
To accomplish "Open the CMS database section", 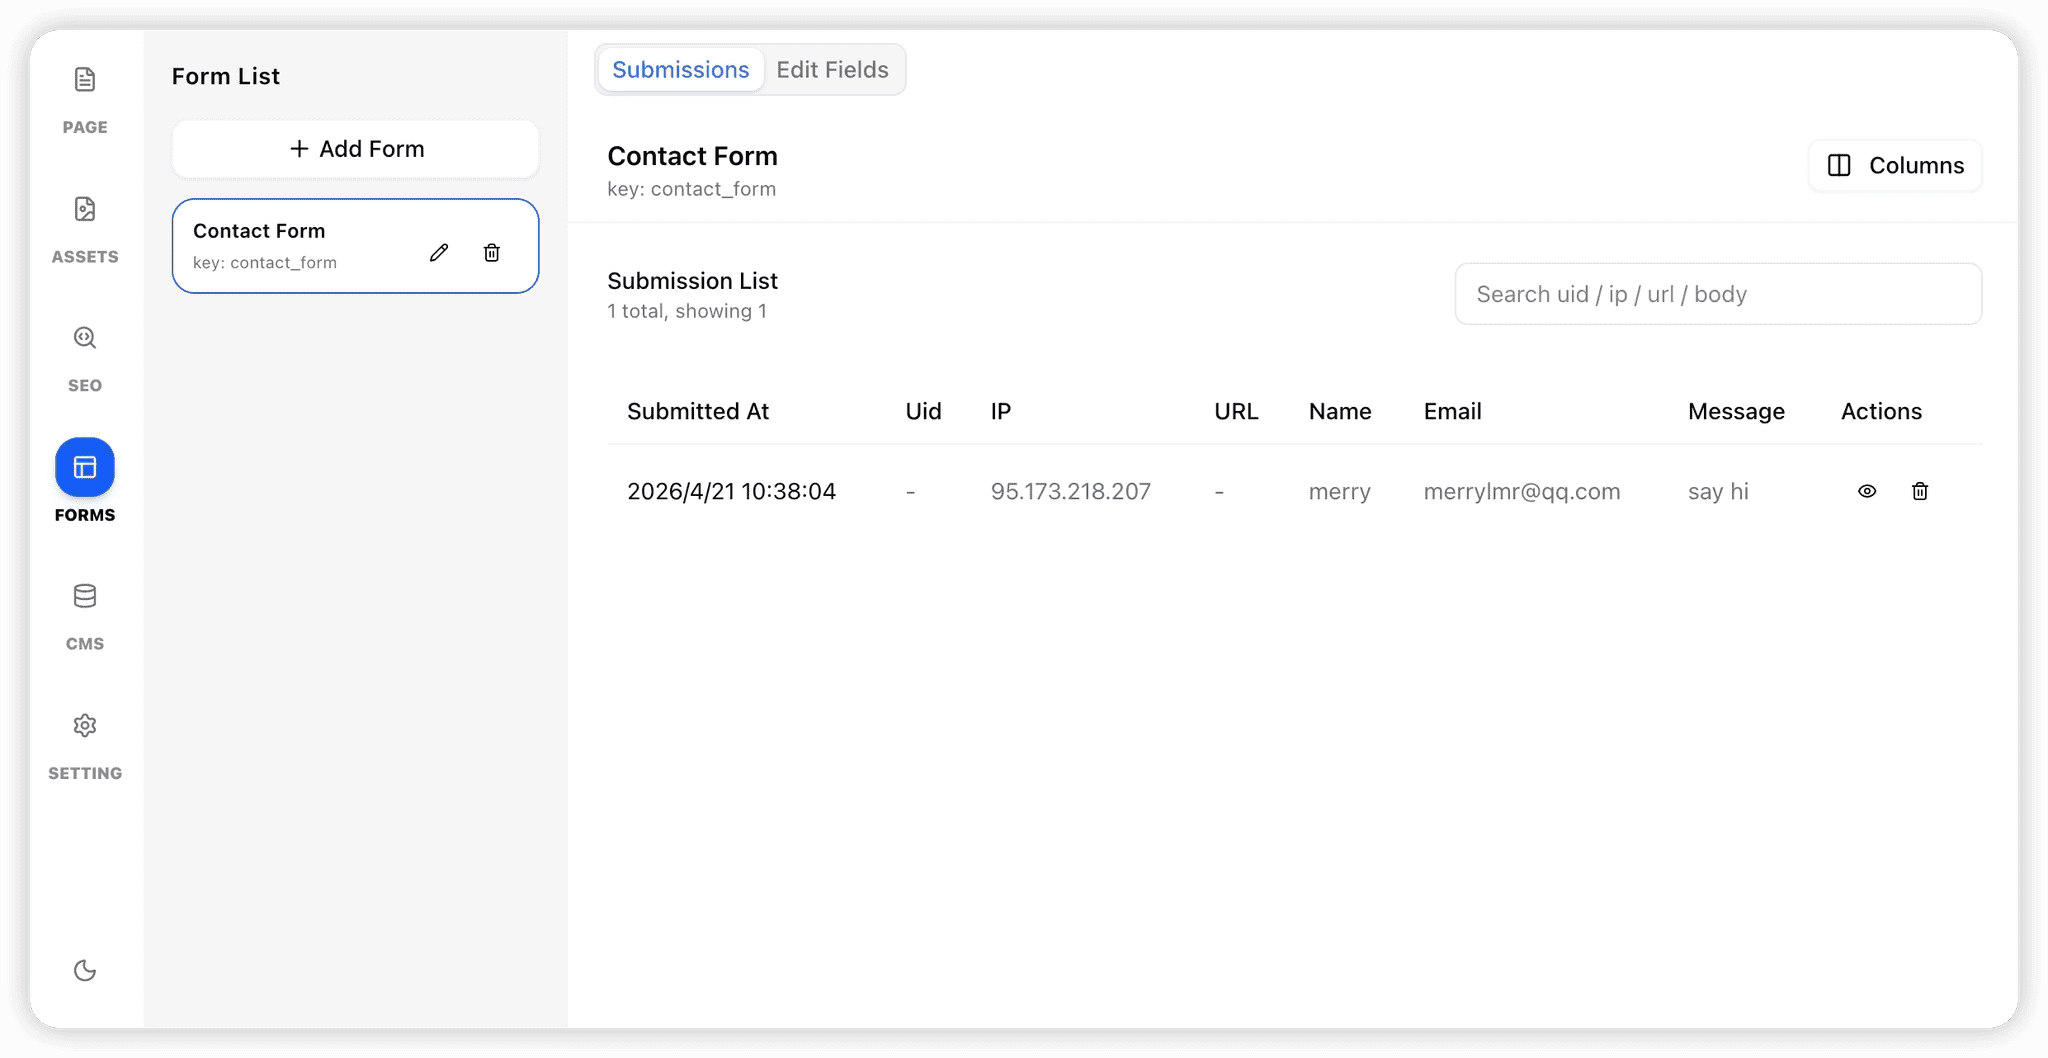I will (85, 616).
